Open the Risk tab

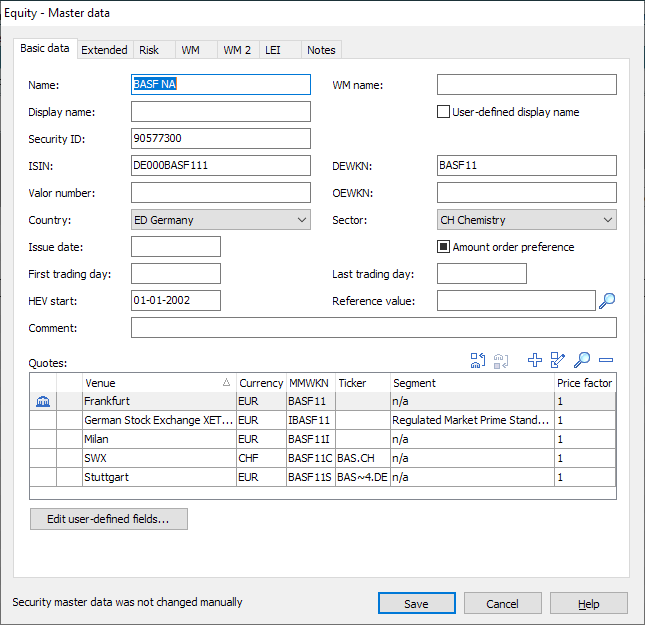point(149,50)
